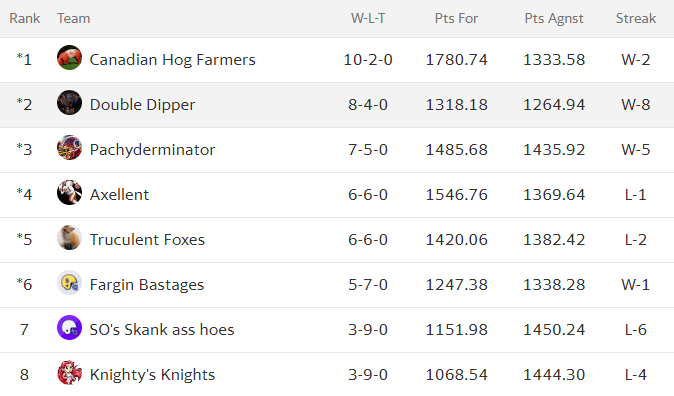Image resolution: width=674 pixels, height=396 pixels.
Task: Sort by the Pts For column header
Action: pyautogui.click(x=456, y=18)
